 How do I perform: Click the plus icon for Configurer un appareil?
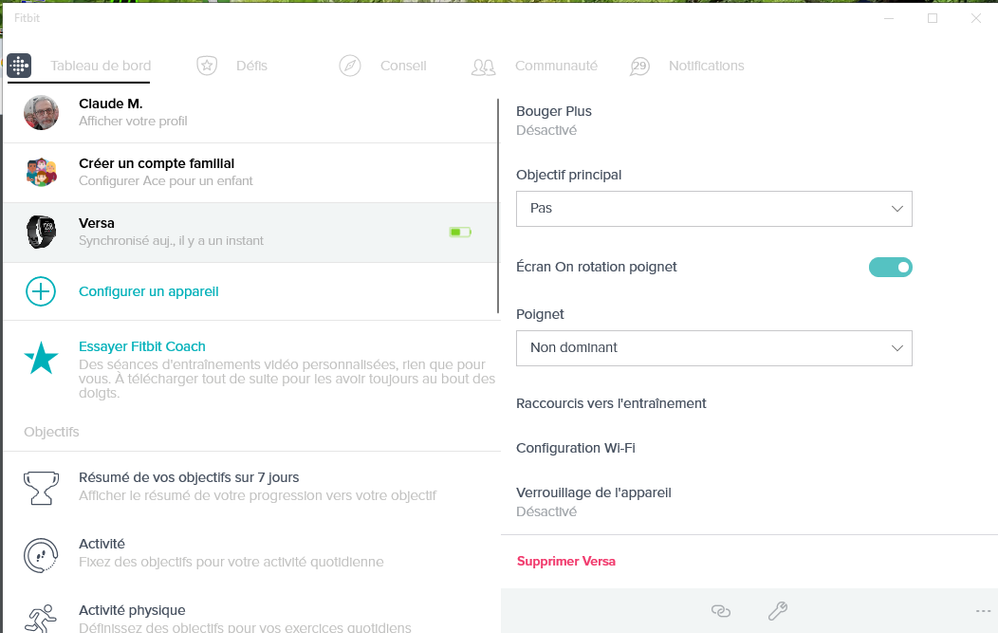click(x=41, y=291)
